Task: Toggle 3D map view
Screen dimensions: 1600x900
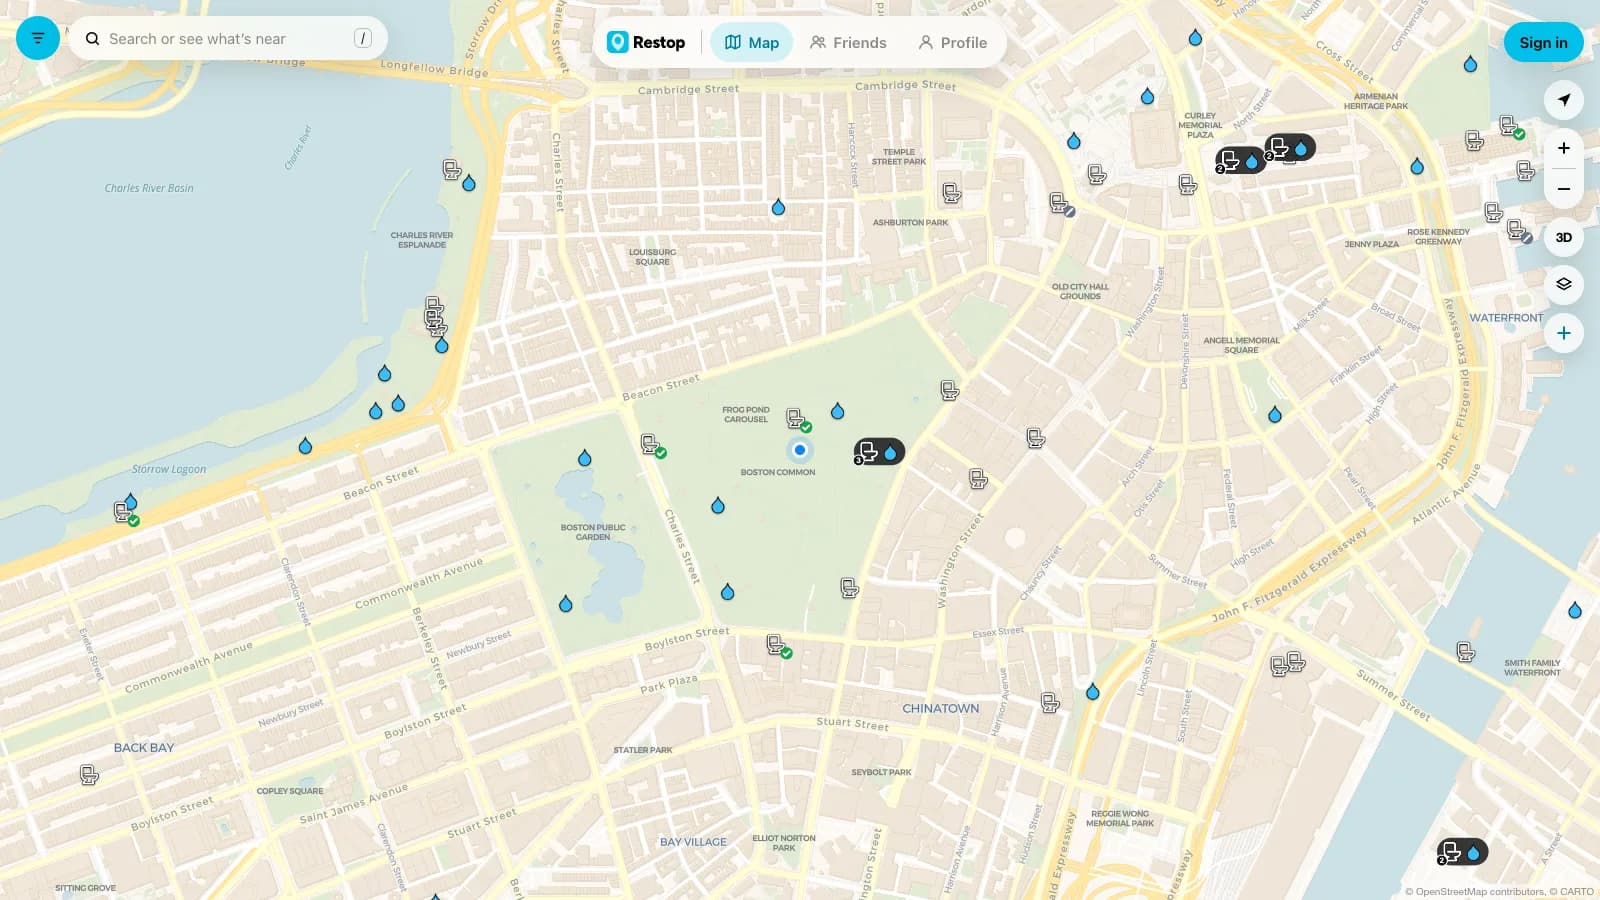Action: click(1564, 237)
